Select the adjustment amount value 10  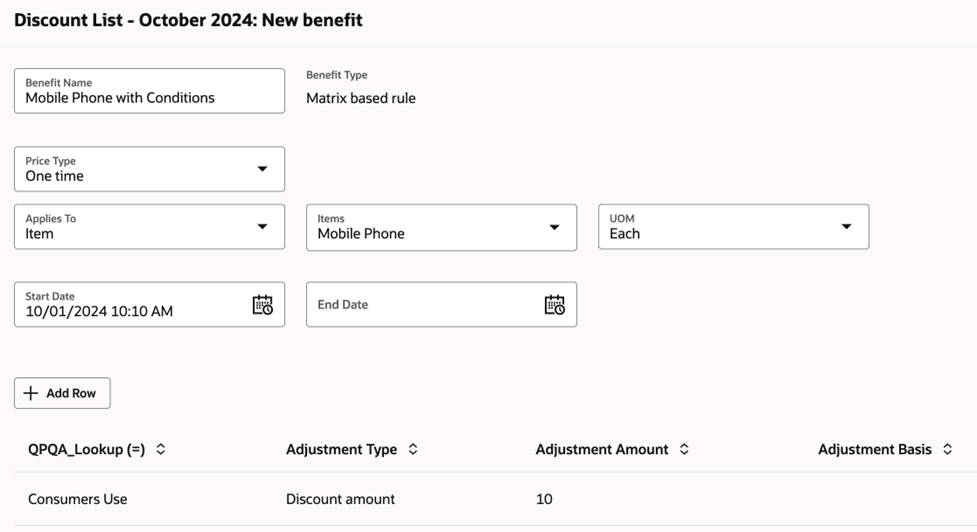click(544, 499)
